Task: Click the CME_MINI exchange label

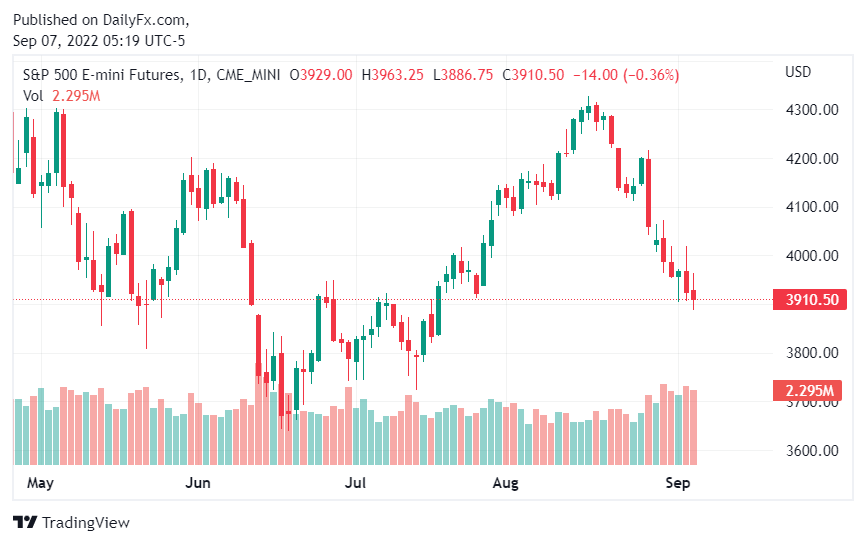Action: [x=248, y=75]
